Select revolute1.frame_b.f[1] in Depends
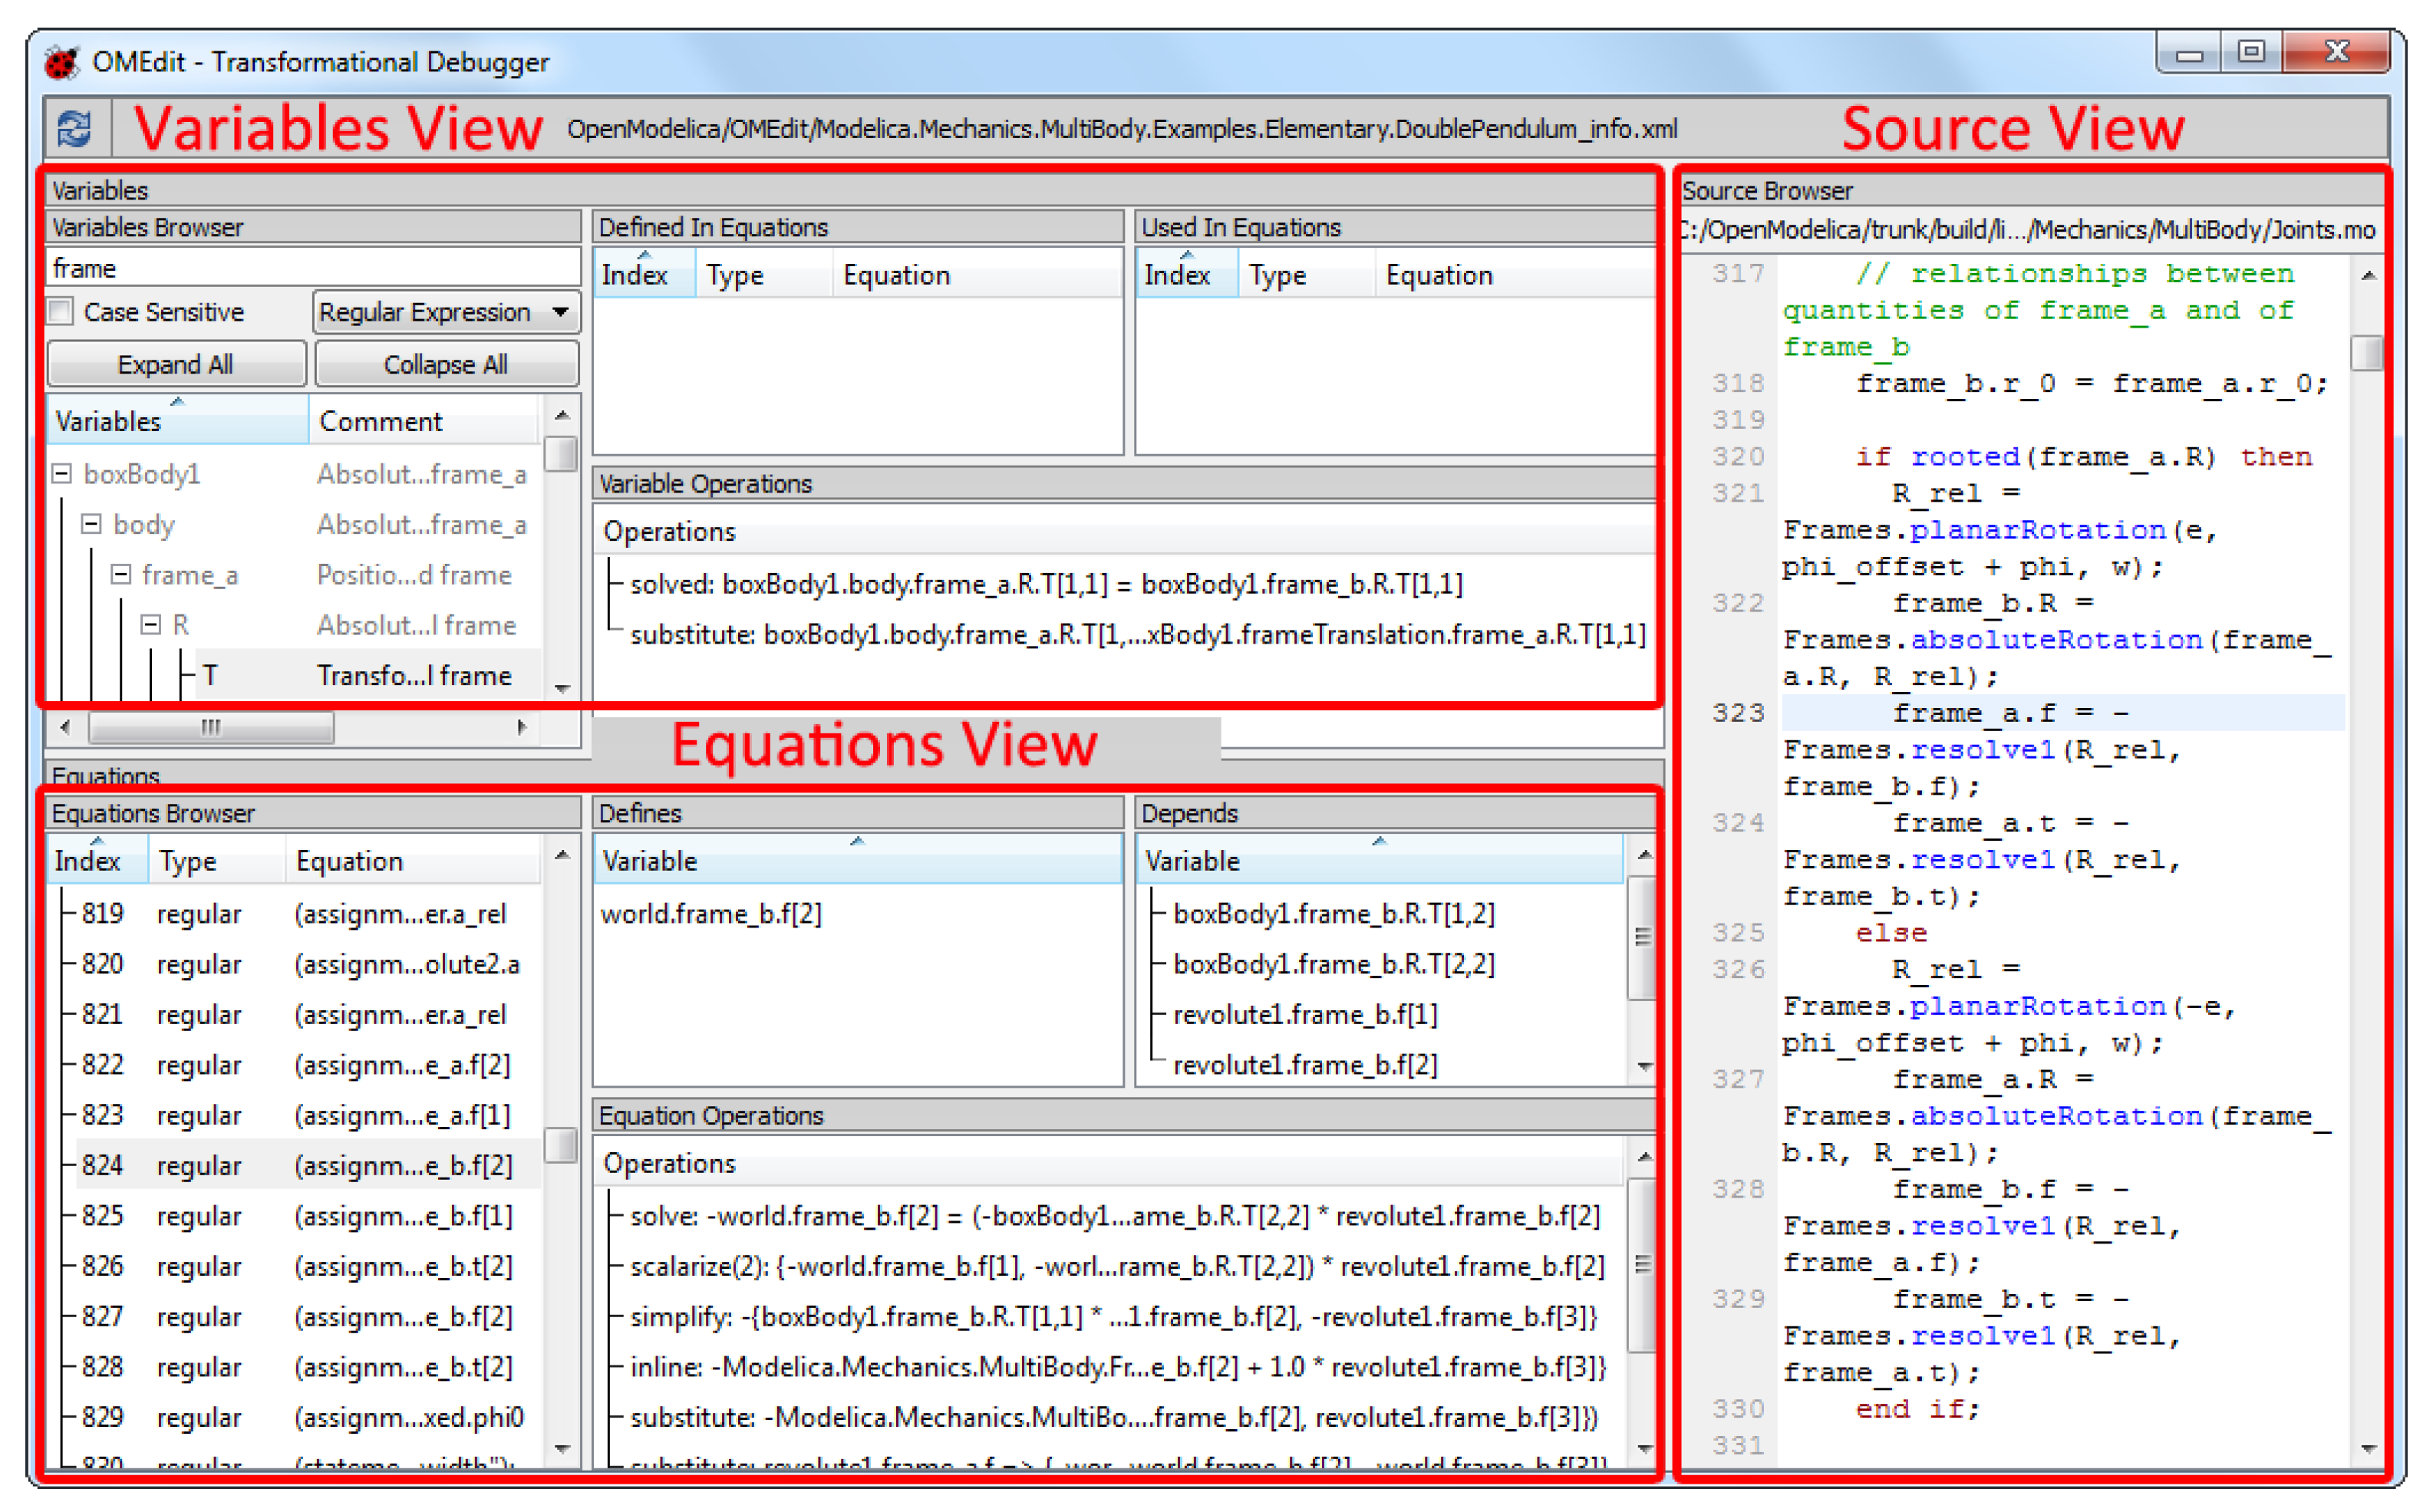The image size is (2433, 1512). (1305, 1014)
